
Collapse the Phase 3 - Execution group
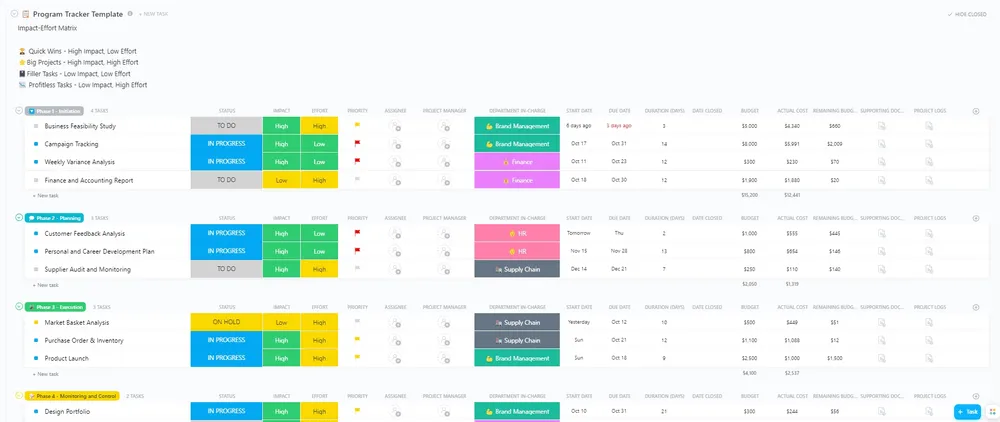tap(18, 307)
